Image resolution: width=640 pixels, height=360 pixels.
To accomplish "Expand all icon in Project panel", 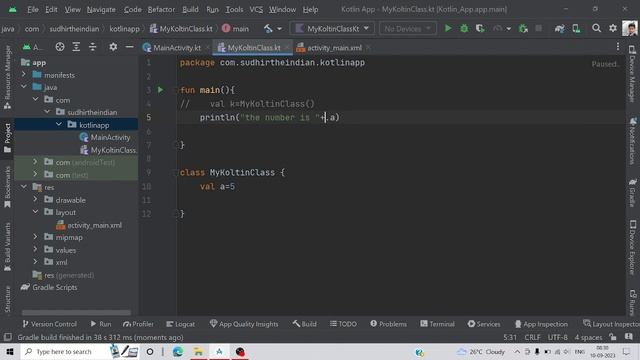I will pos(76,47).
